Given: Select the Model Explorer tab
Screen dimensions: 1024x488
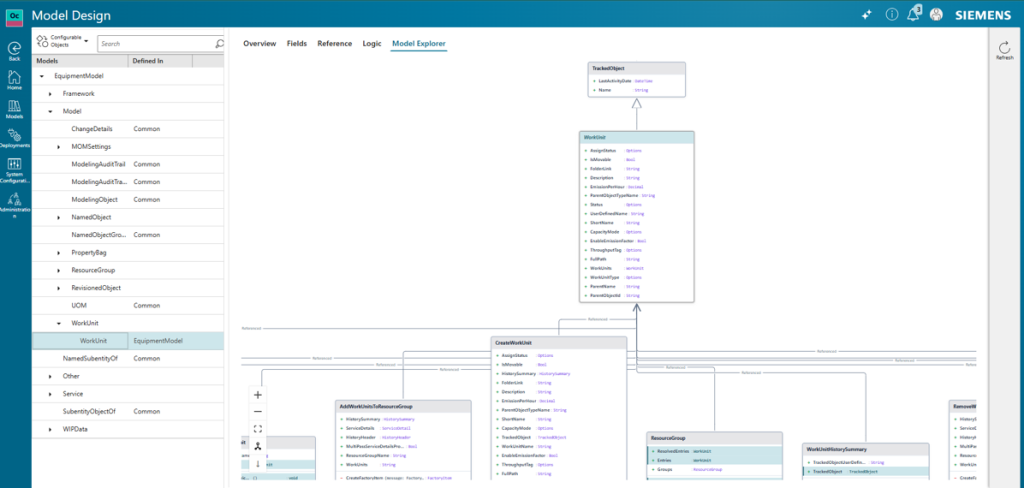Looking at the screenshot, I should tap(419, 44).
